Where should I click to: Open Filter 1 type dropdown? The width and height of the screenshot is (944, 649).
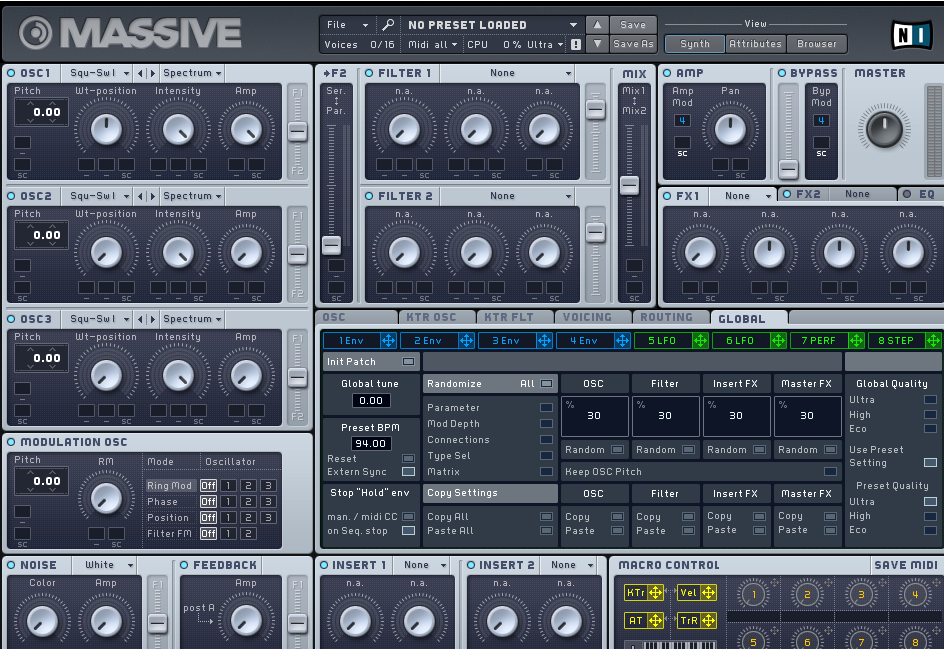(x=507, y=73)
